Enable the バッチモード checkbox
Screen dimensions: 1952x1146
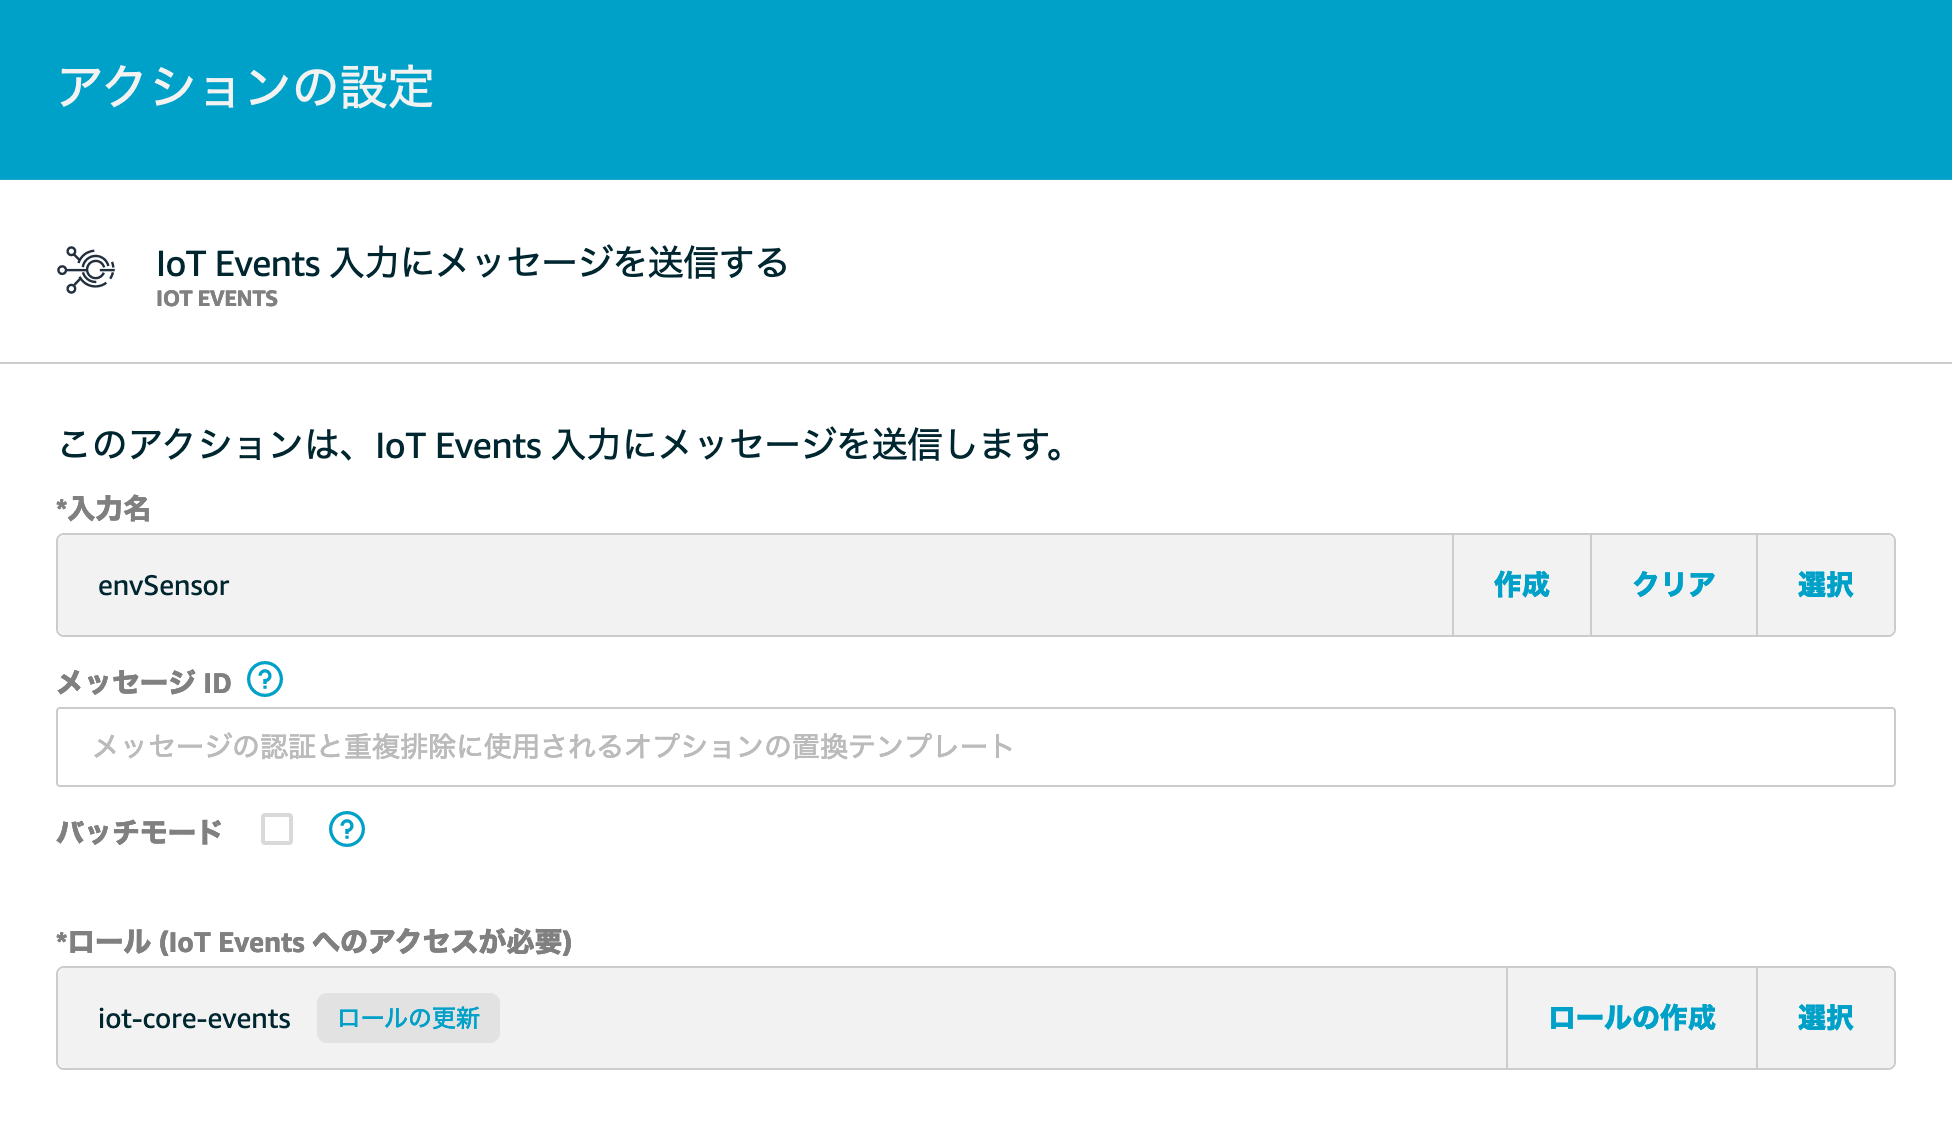click(277, 830)
